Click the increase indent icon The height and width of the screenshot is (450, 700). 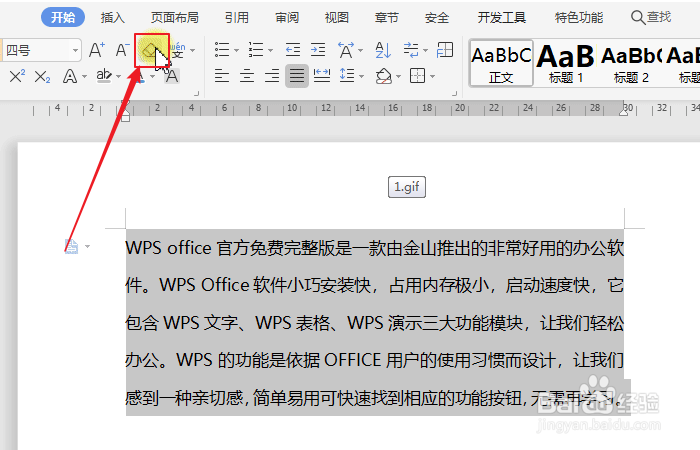[x=318, y=50]
